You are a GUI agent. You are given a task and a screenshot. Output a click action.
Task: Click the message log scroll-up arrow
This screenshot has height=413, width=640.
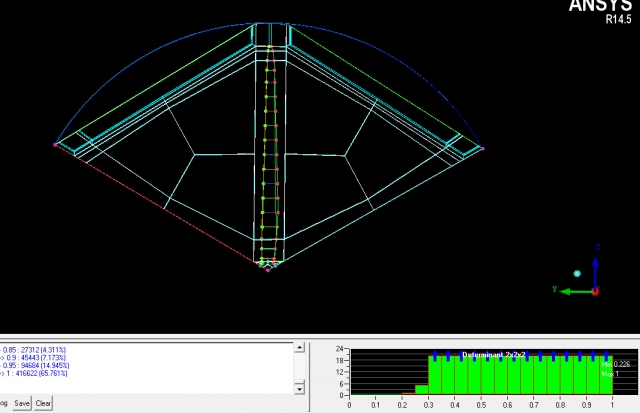click(297, 348)
